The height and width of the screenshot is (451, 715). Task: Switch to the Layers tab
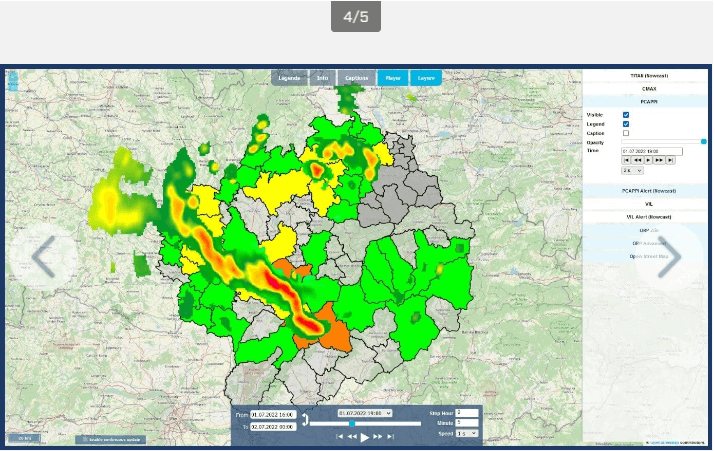pyautogui.click(x=425, y=78)
